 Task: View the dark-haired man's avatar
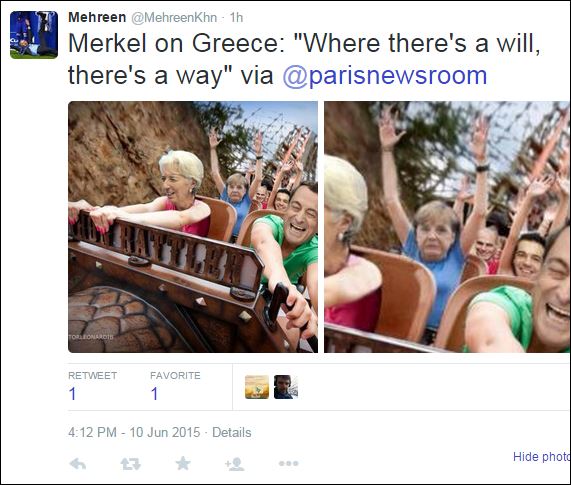(x=286, y=387)
